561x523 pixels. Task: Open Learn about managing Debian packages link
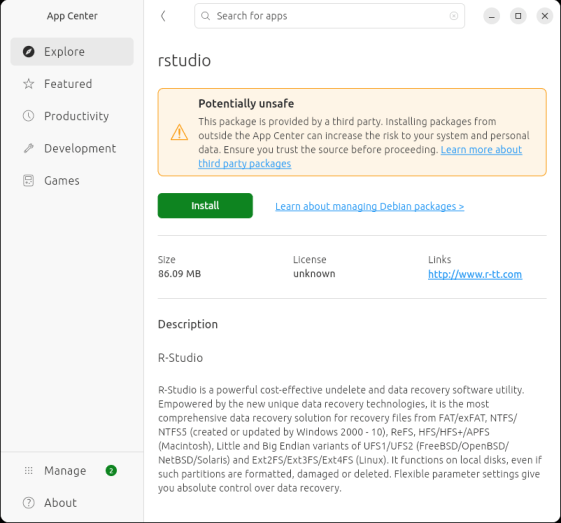370,206
